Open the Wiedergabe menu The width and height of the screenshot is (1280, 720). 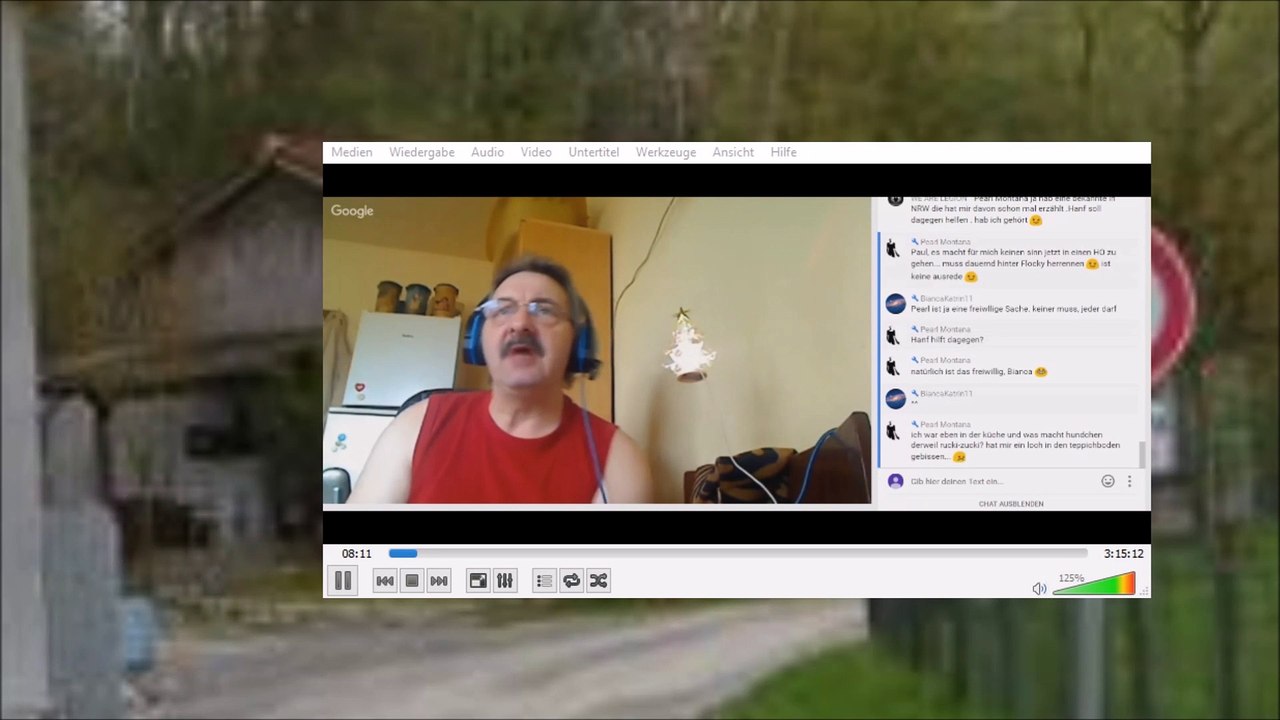click(422, 152)
